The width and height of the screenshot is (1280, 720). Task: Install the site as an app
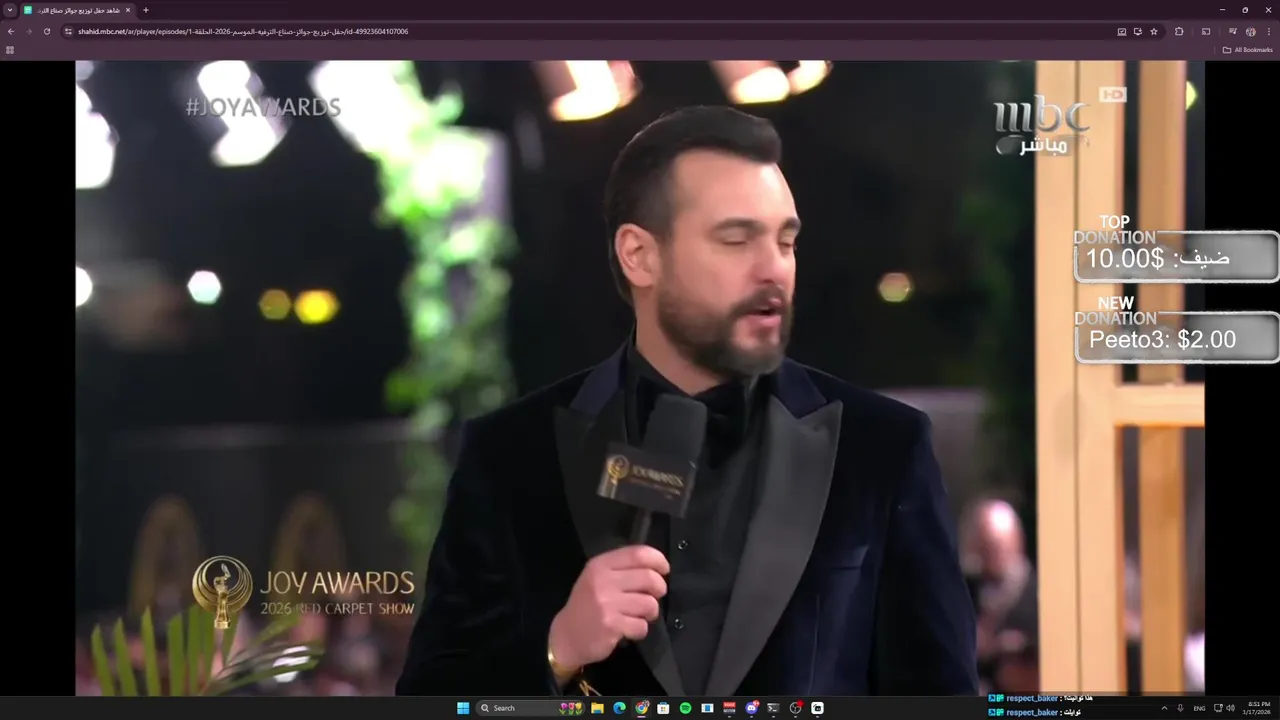(1138, 31)
